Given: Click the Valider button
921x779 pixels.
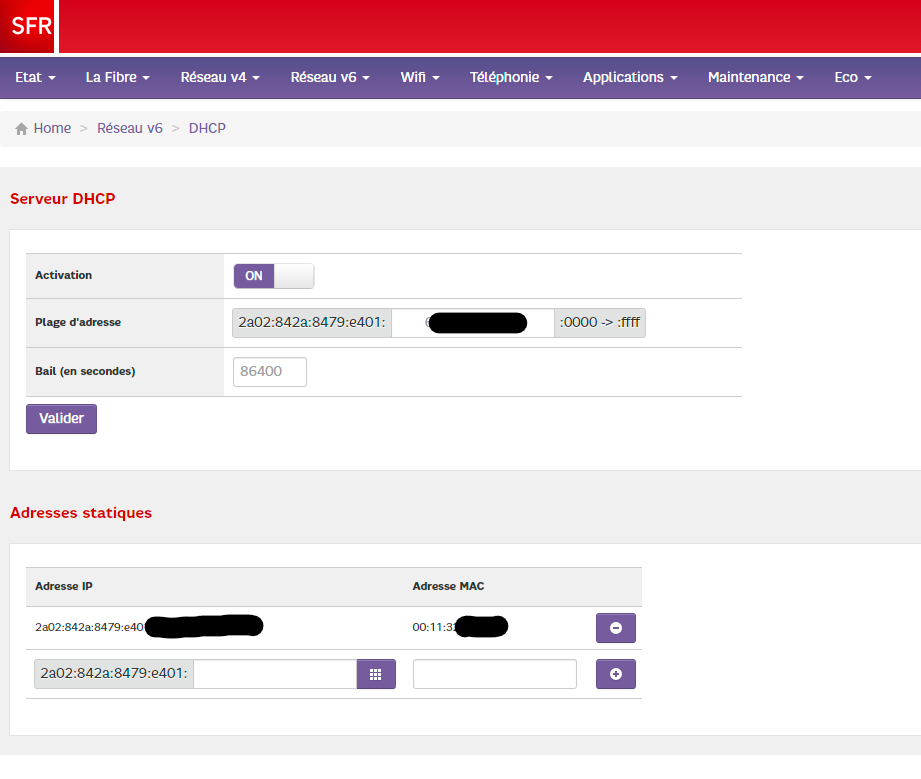Looking at the screenshot, I should point(61,419).
